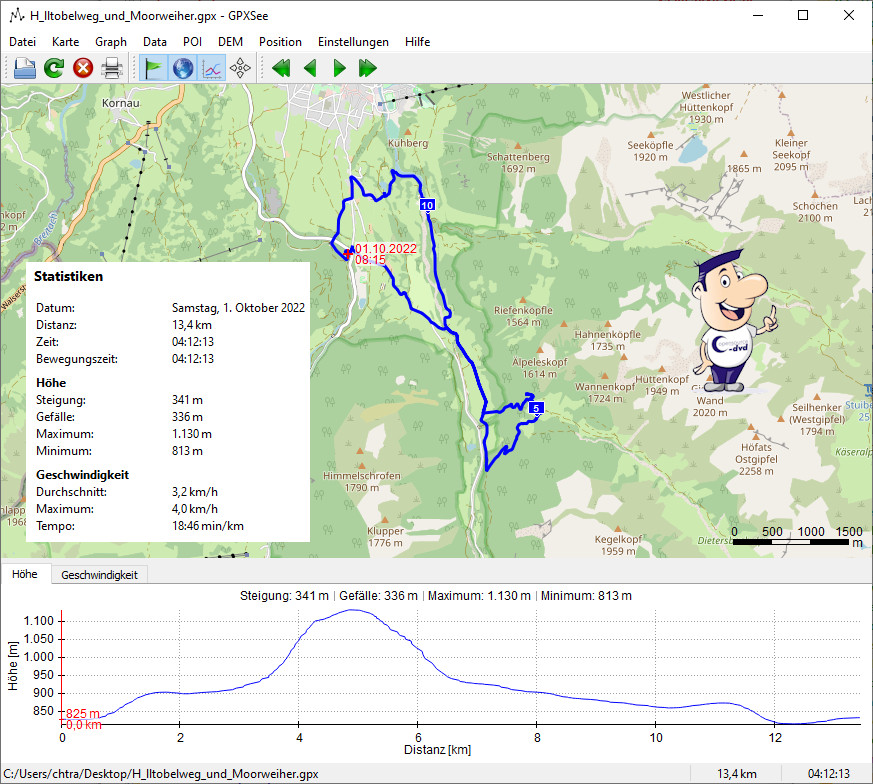Toggle POI display flag icon
Screen dimensions: 873x784
154,68
